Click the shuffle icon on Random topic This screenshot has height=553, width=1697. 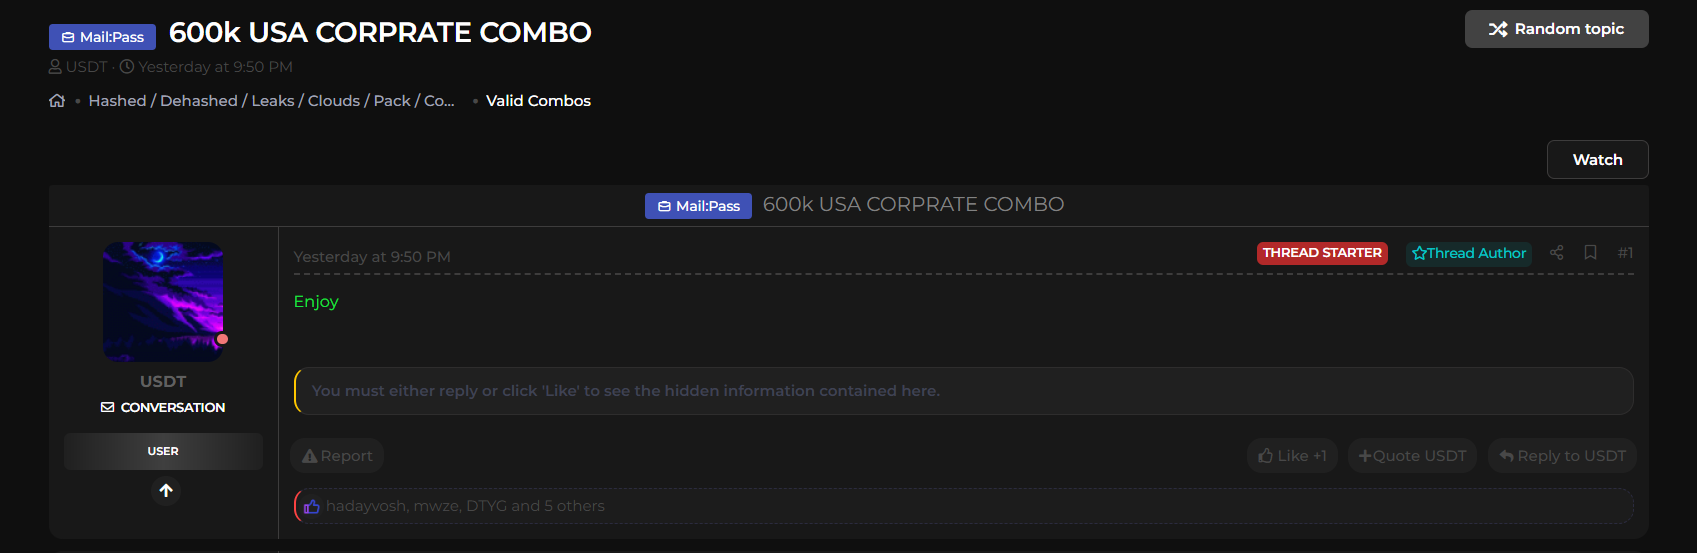point(1498,29)
